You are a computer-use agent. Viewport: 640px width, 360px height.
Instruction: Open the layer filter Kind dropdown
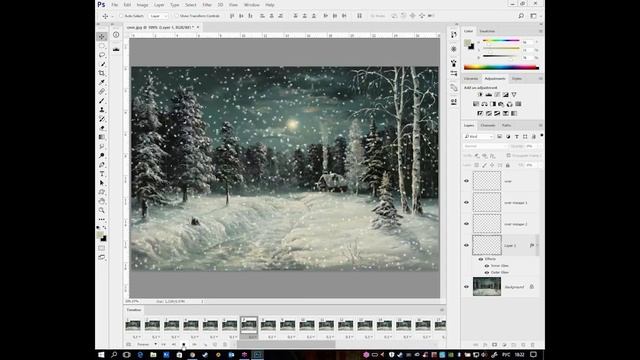pyautogui.click(x=479, y=136)
